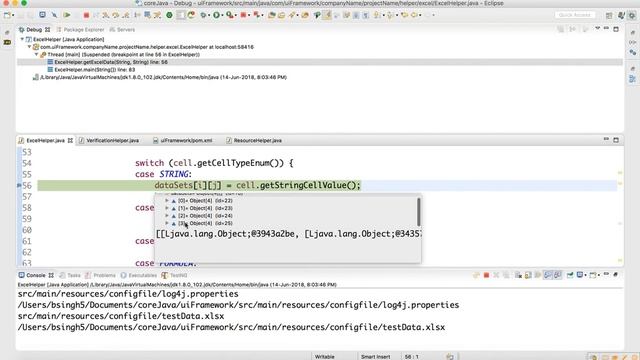Screen dimensions: 640x360
Task: Minimize the editor area panel
Action: coord(607,140)
